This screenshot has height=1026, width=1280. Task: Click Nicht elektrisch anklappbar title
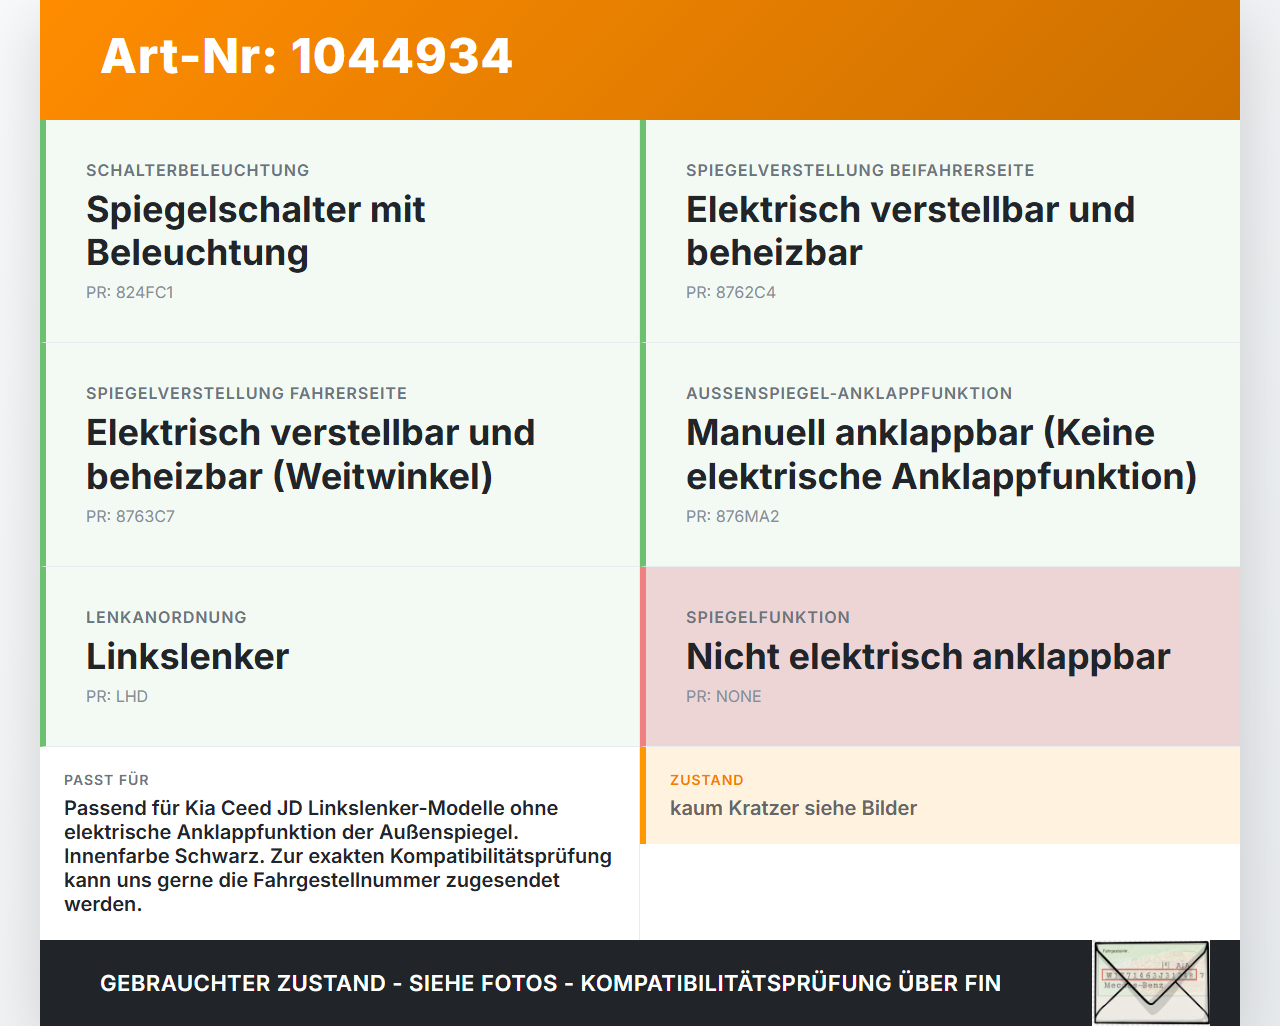(x=928, y=656)
